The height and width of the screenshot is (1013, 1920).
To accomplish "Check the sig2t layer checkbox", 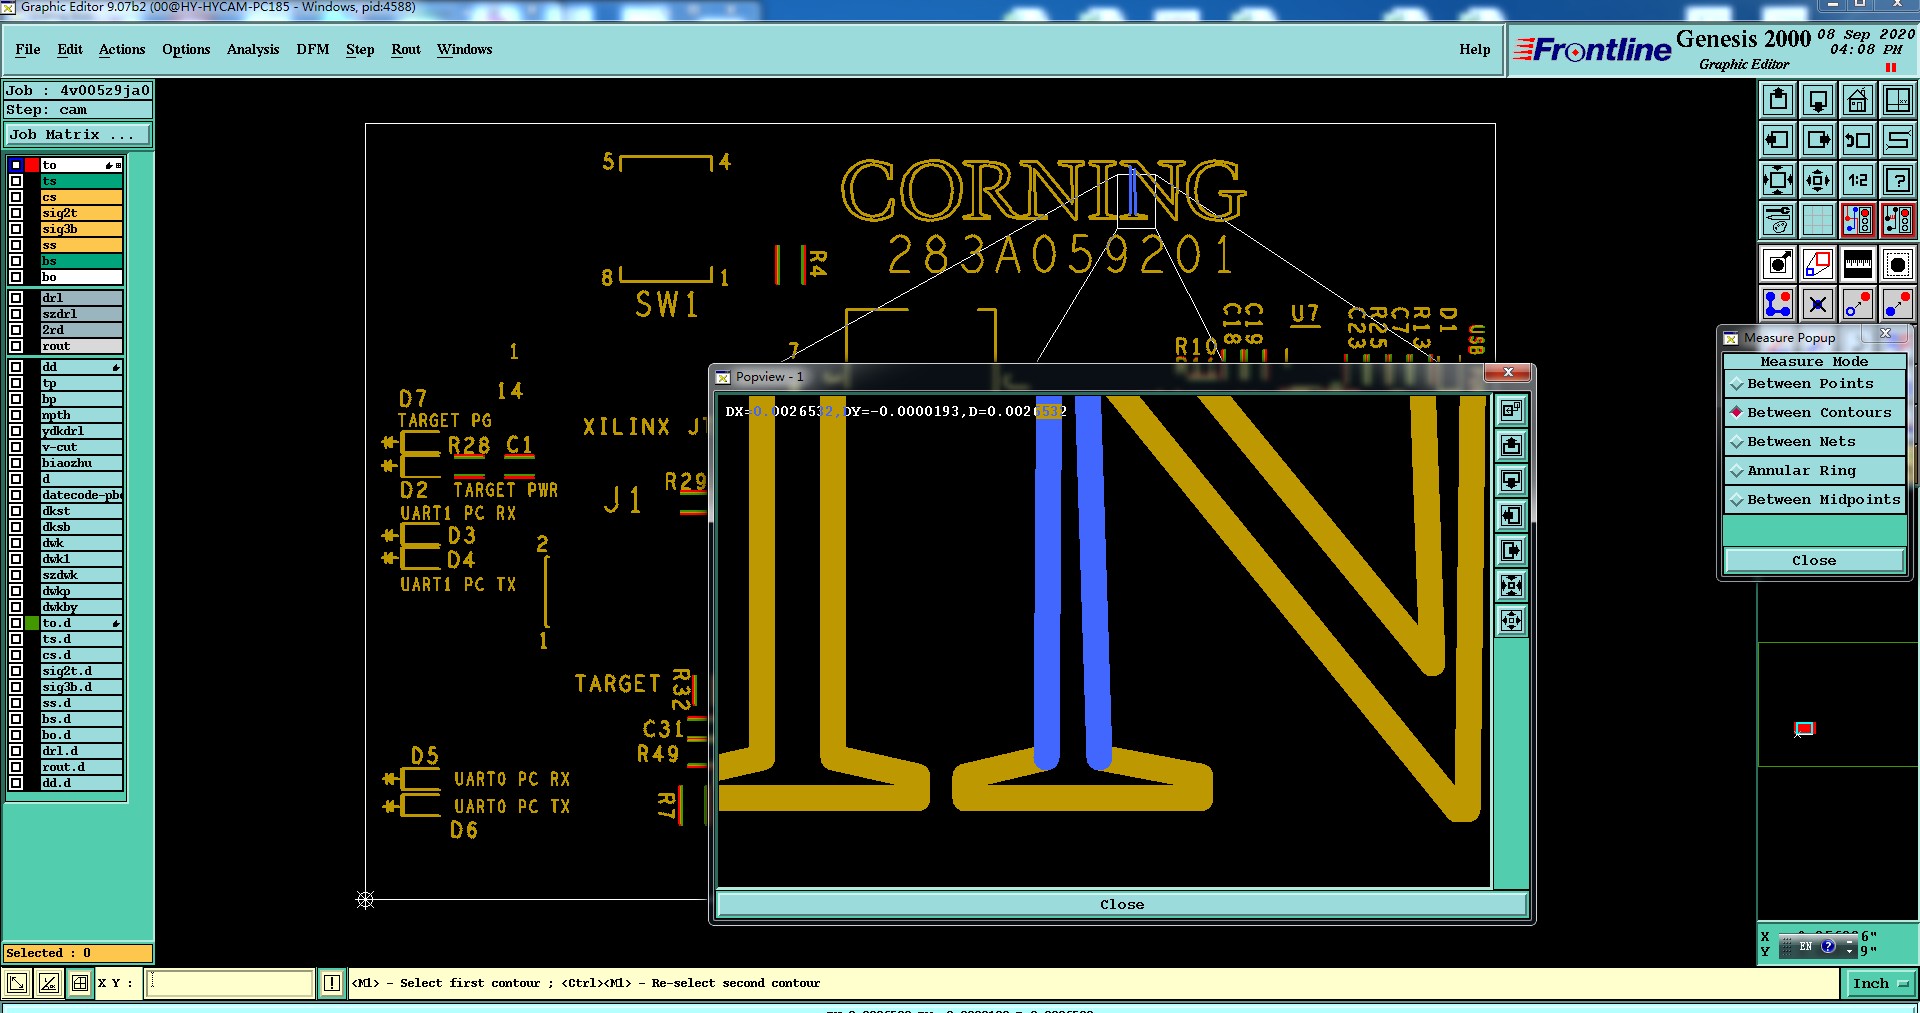I will pyautogui.click(x=16, y=213).
